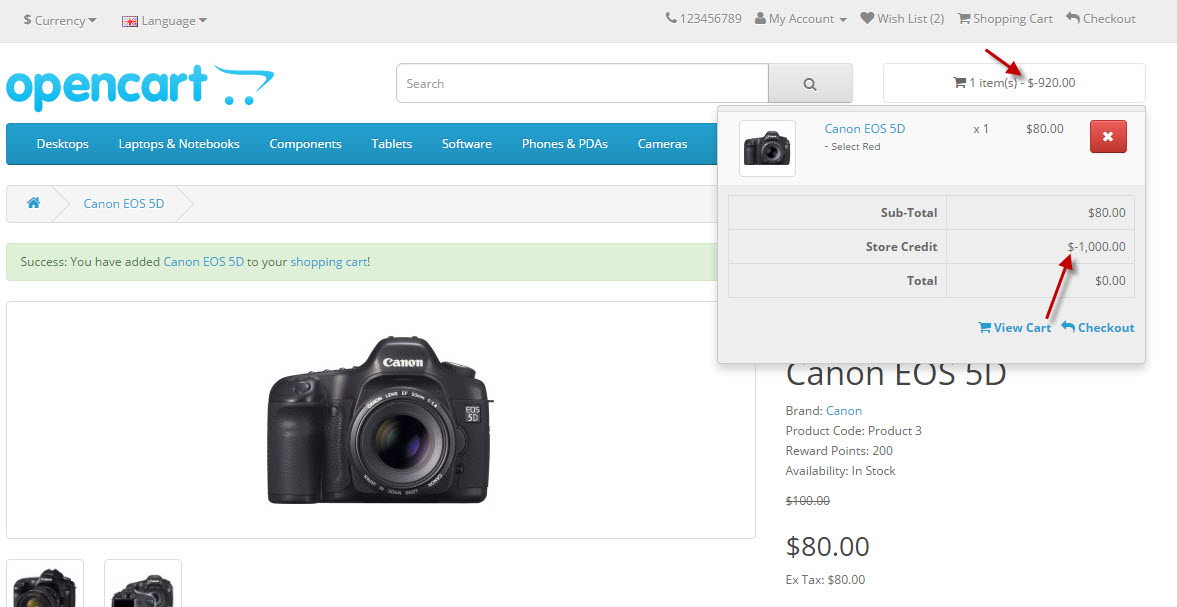Click the Ex Tax: $80.00 text
This screenshot has height=607, width=1177.
tap(825, 579)
